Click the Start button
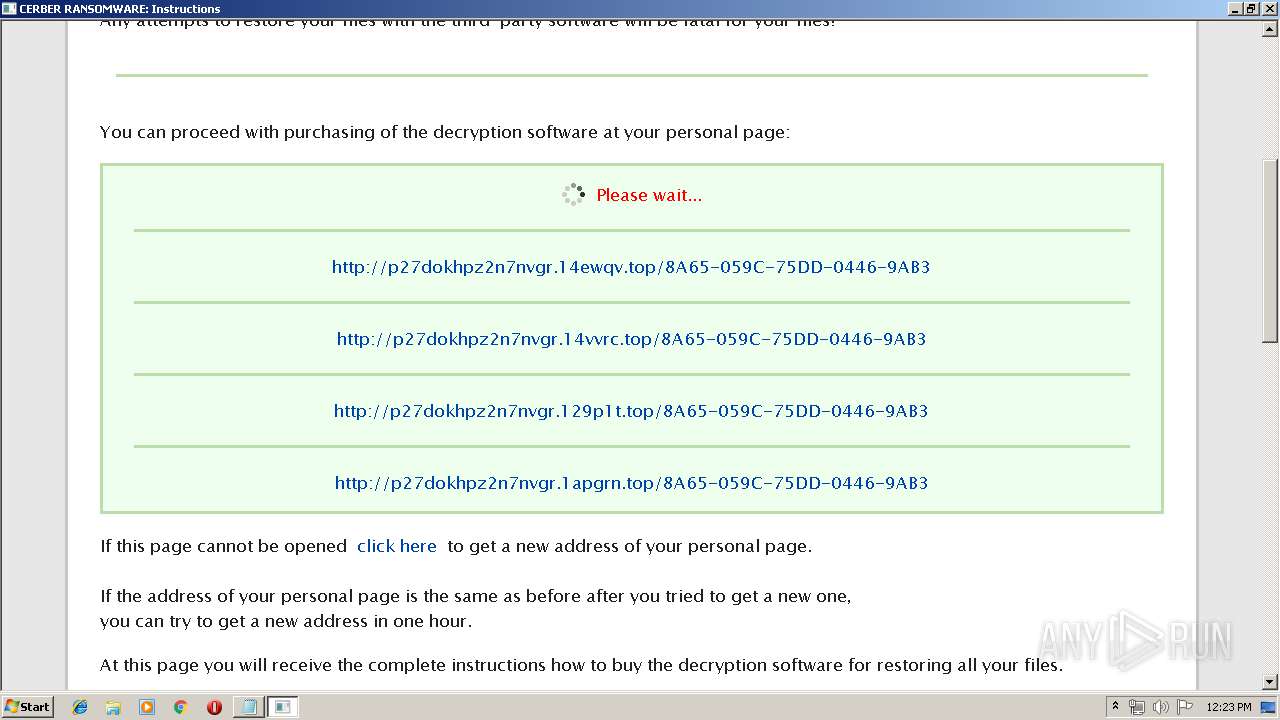The image size is (1280, 720). [x=27, y=706]
